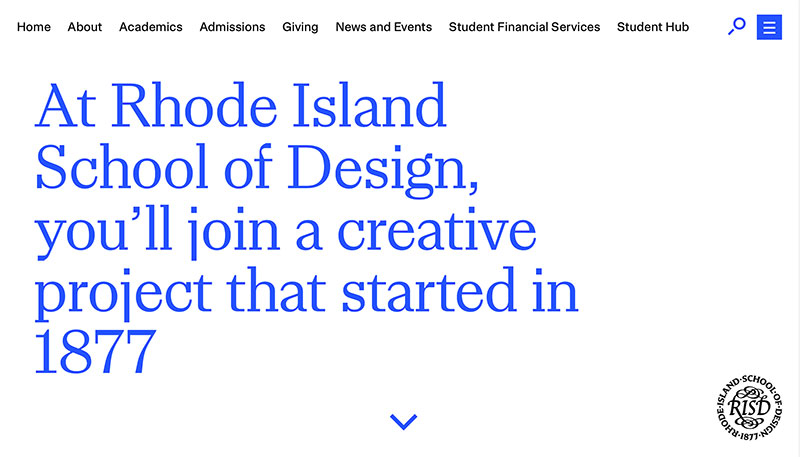Open News and Events

[384, 27]
